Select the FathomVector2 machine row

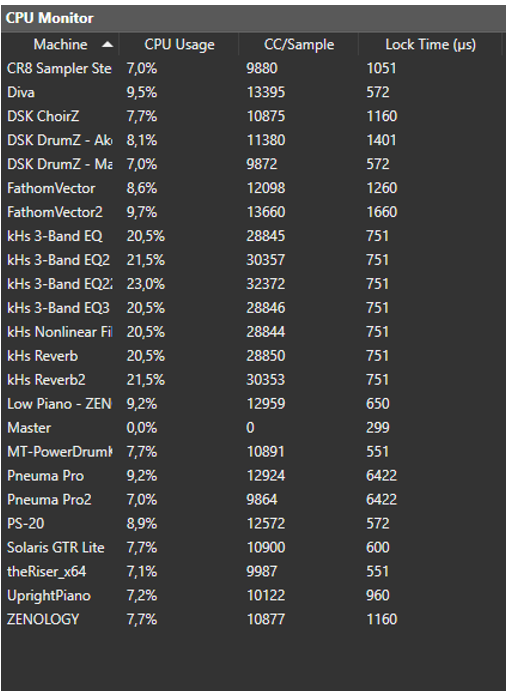click(254, 212)
